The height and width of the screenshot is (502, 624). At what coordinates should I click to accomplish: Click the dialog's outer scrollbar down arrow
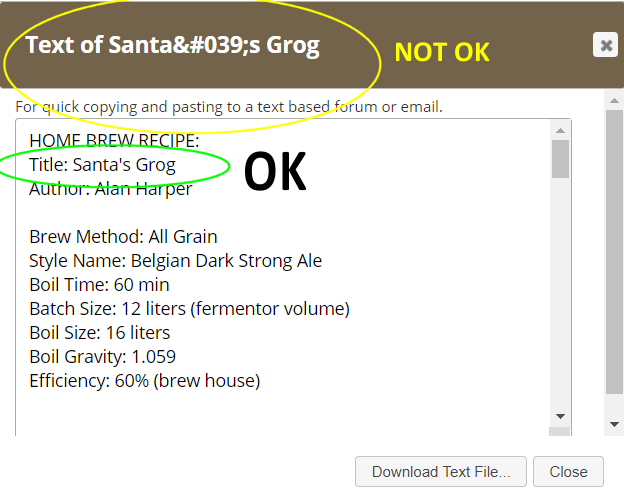[x=614, y=424]
